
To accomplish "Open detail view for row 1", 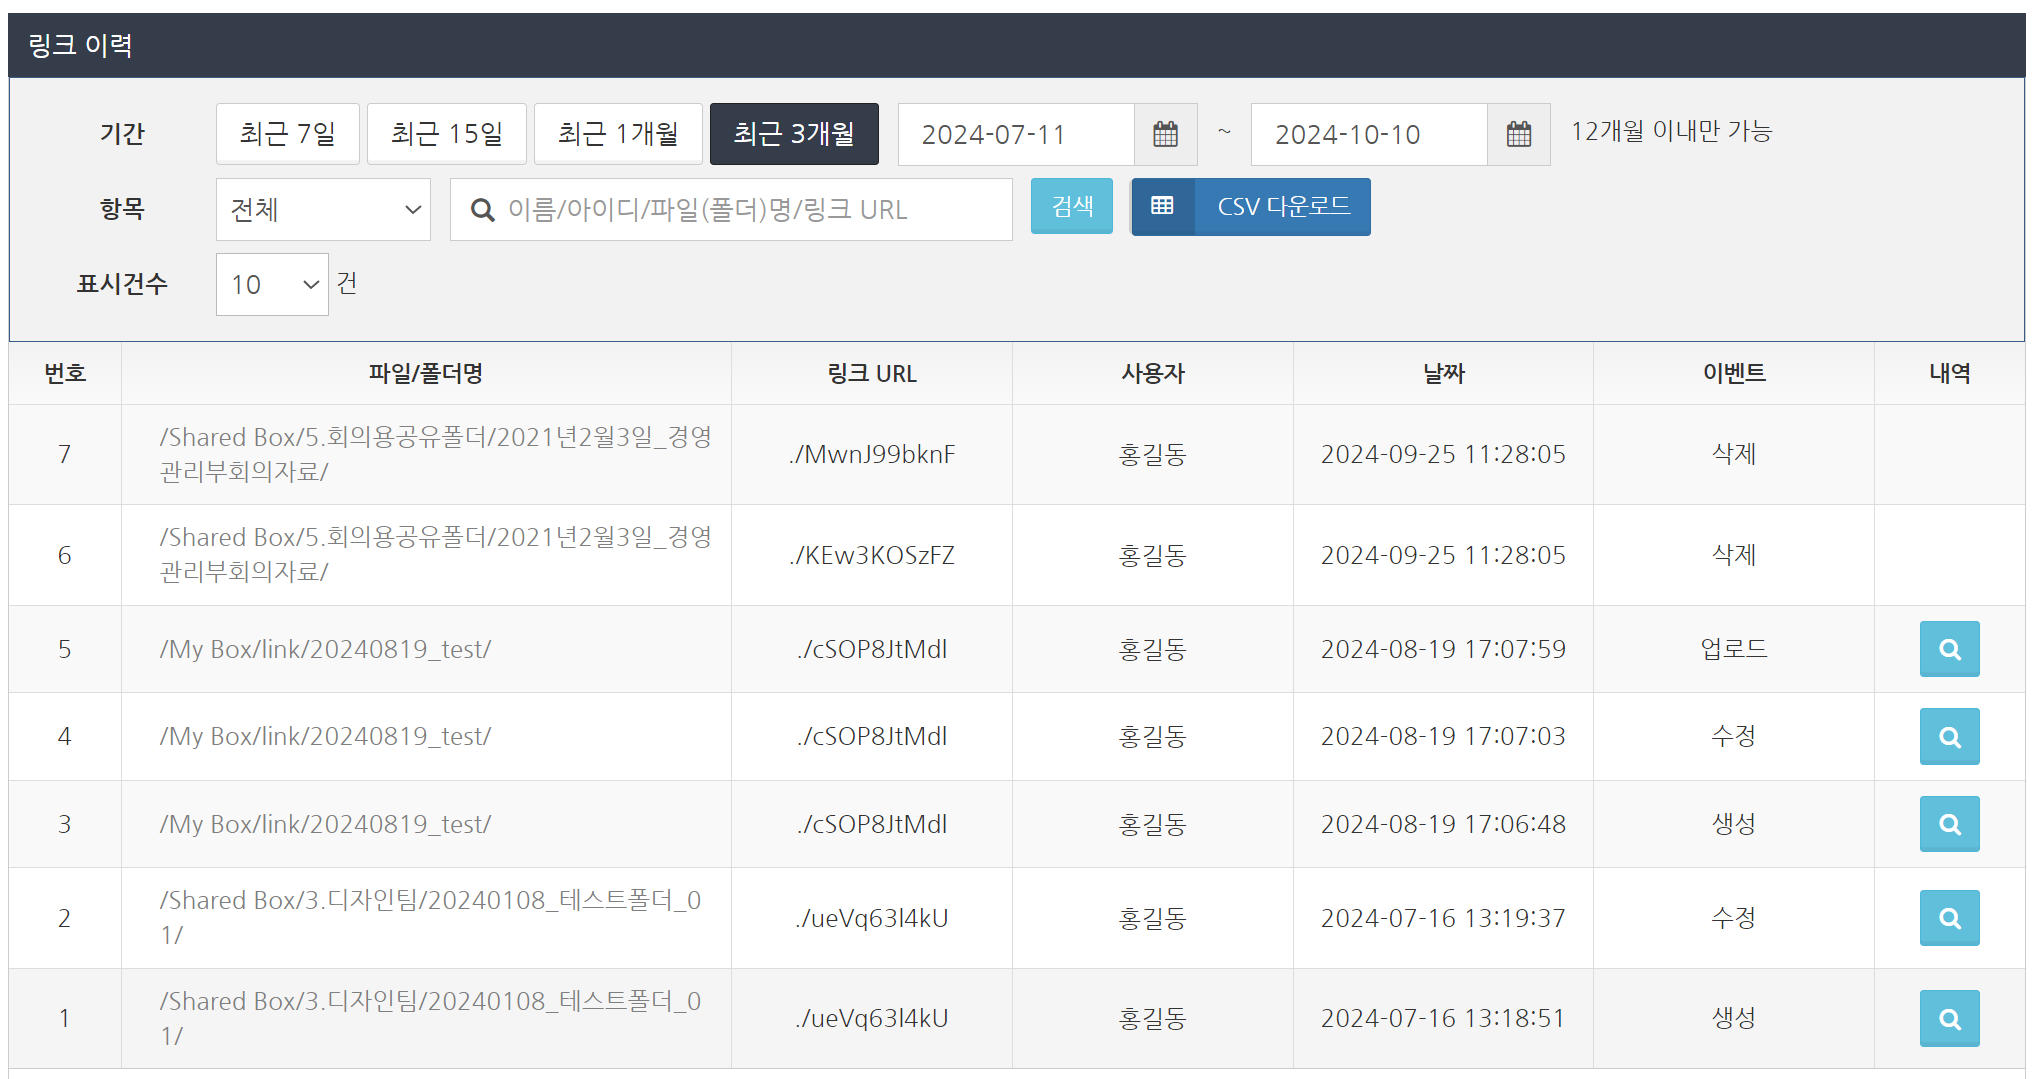I will [1948, 1018].
